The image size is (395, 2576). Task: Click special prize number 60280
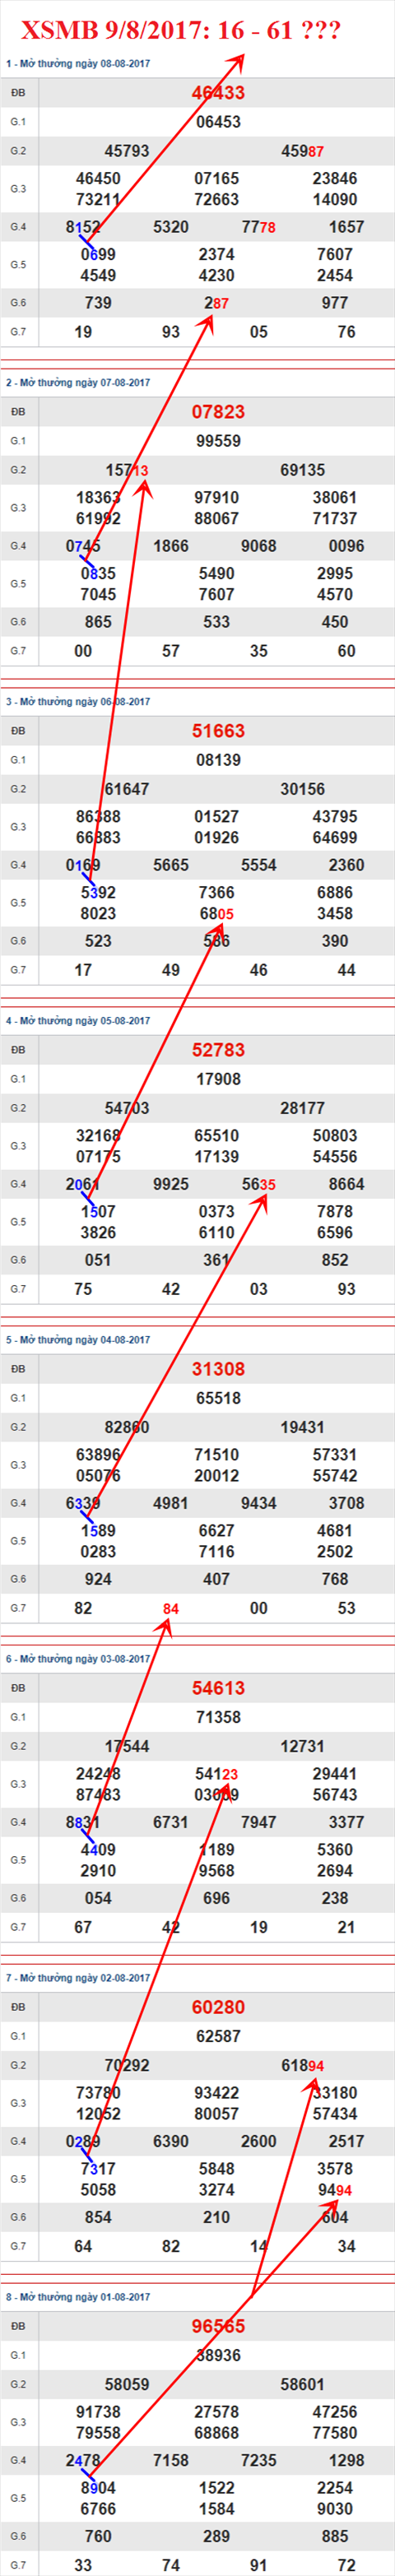coord(218,2007)
